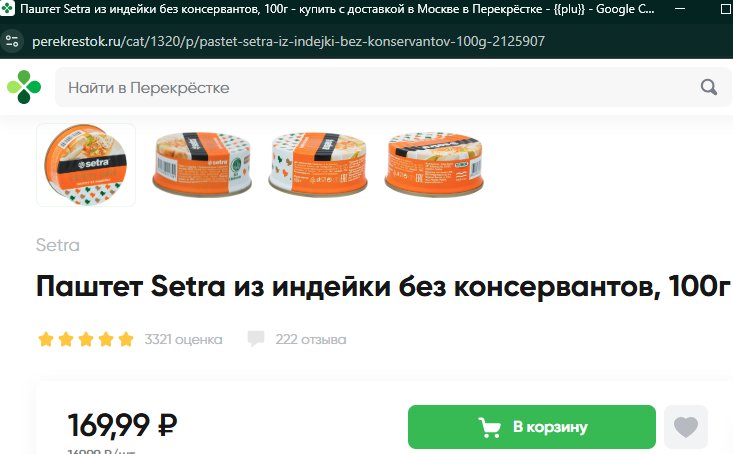The height and width of the screenshot is (454, 733).
Task: Select fourth product thumbnail of can
Action: (434, 164)
